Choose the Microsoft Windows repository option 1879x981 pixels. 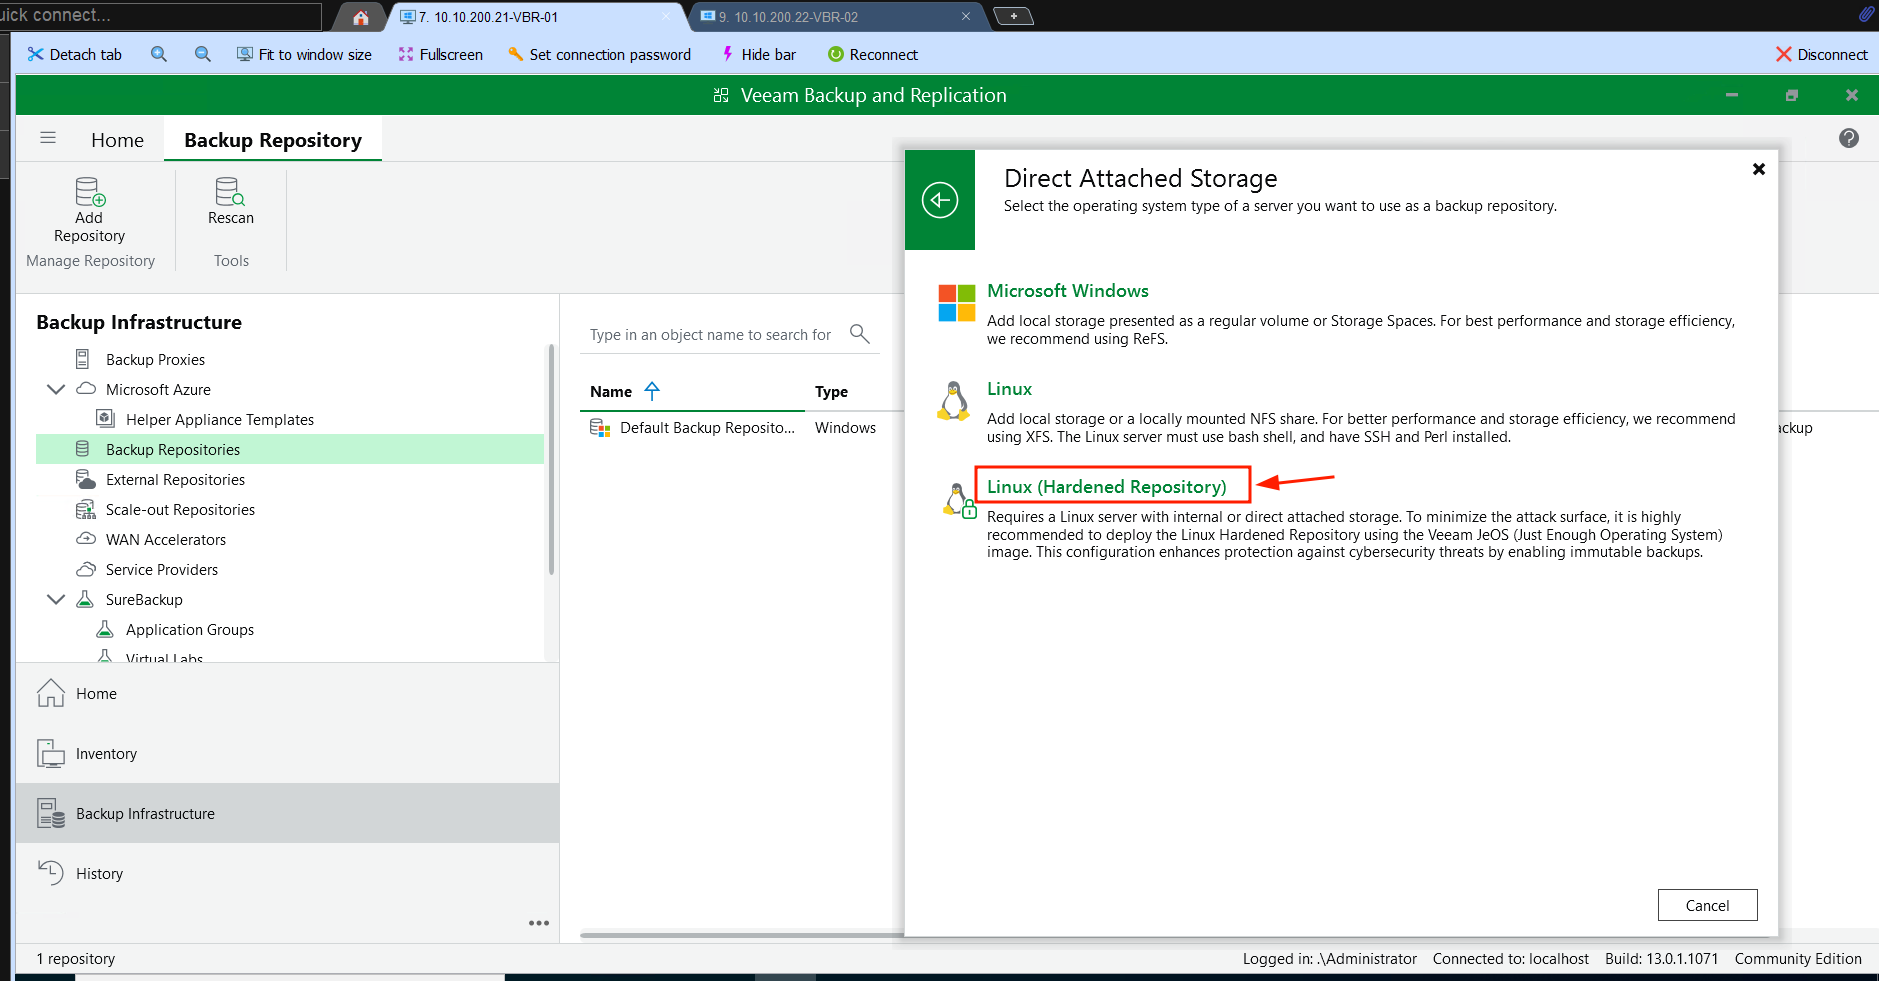[1068, 291]
